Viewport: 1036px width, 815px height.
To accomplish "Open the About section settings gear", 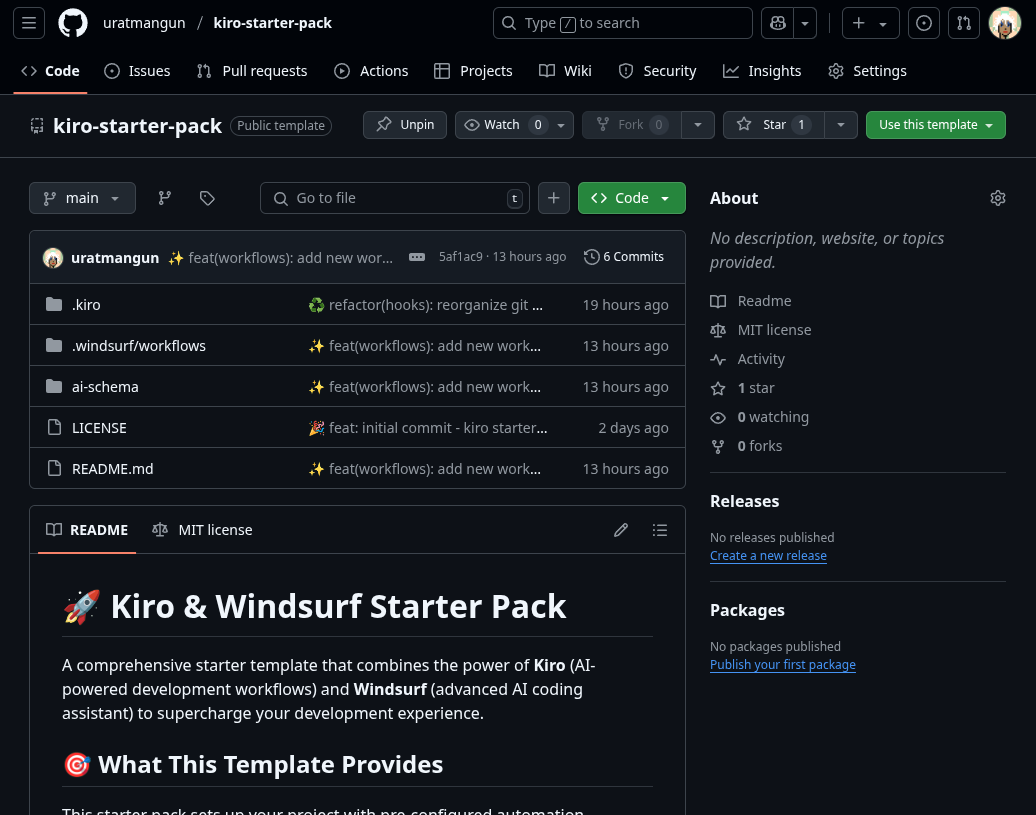I will click(997, 198).
